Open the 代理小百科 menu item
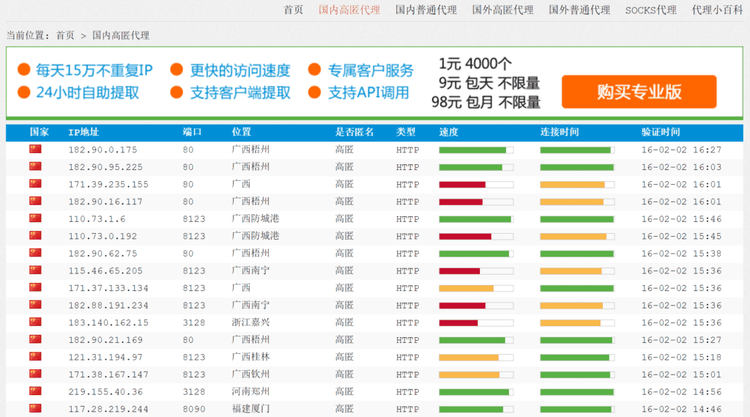This screenshot has height=417, width=750. (716, 10)
